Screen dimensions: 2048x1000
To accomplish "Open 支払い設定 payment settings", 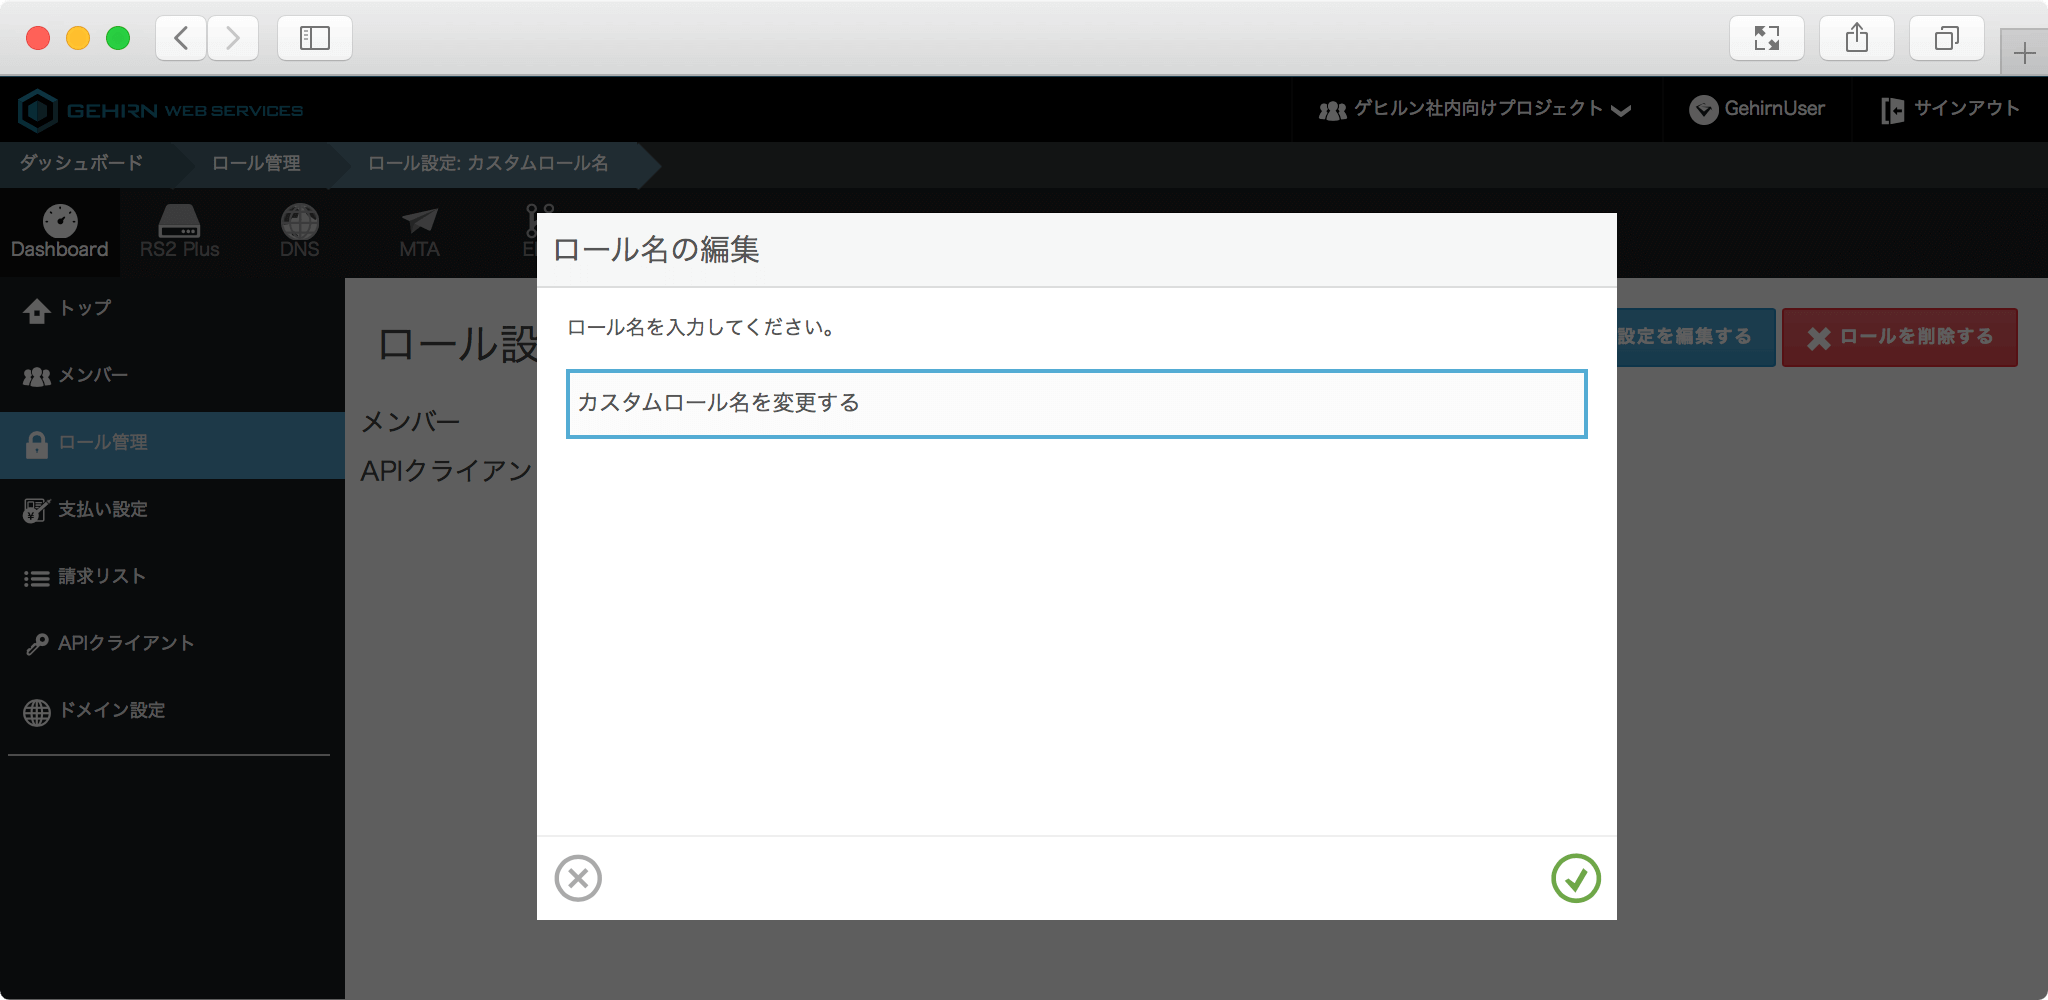I will 102,510.
